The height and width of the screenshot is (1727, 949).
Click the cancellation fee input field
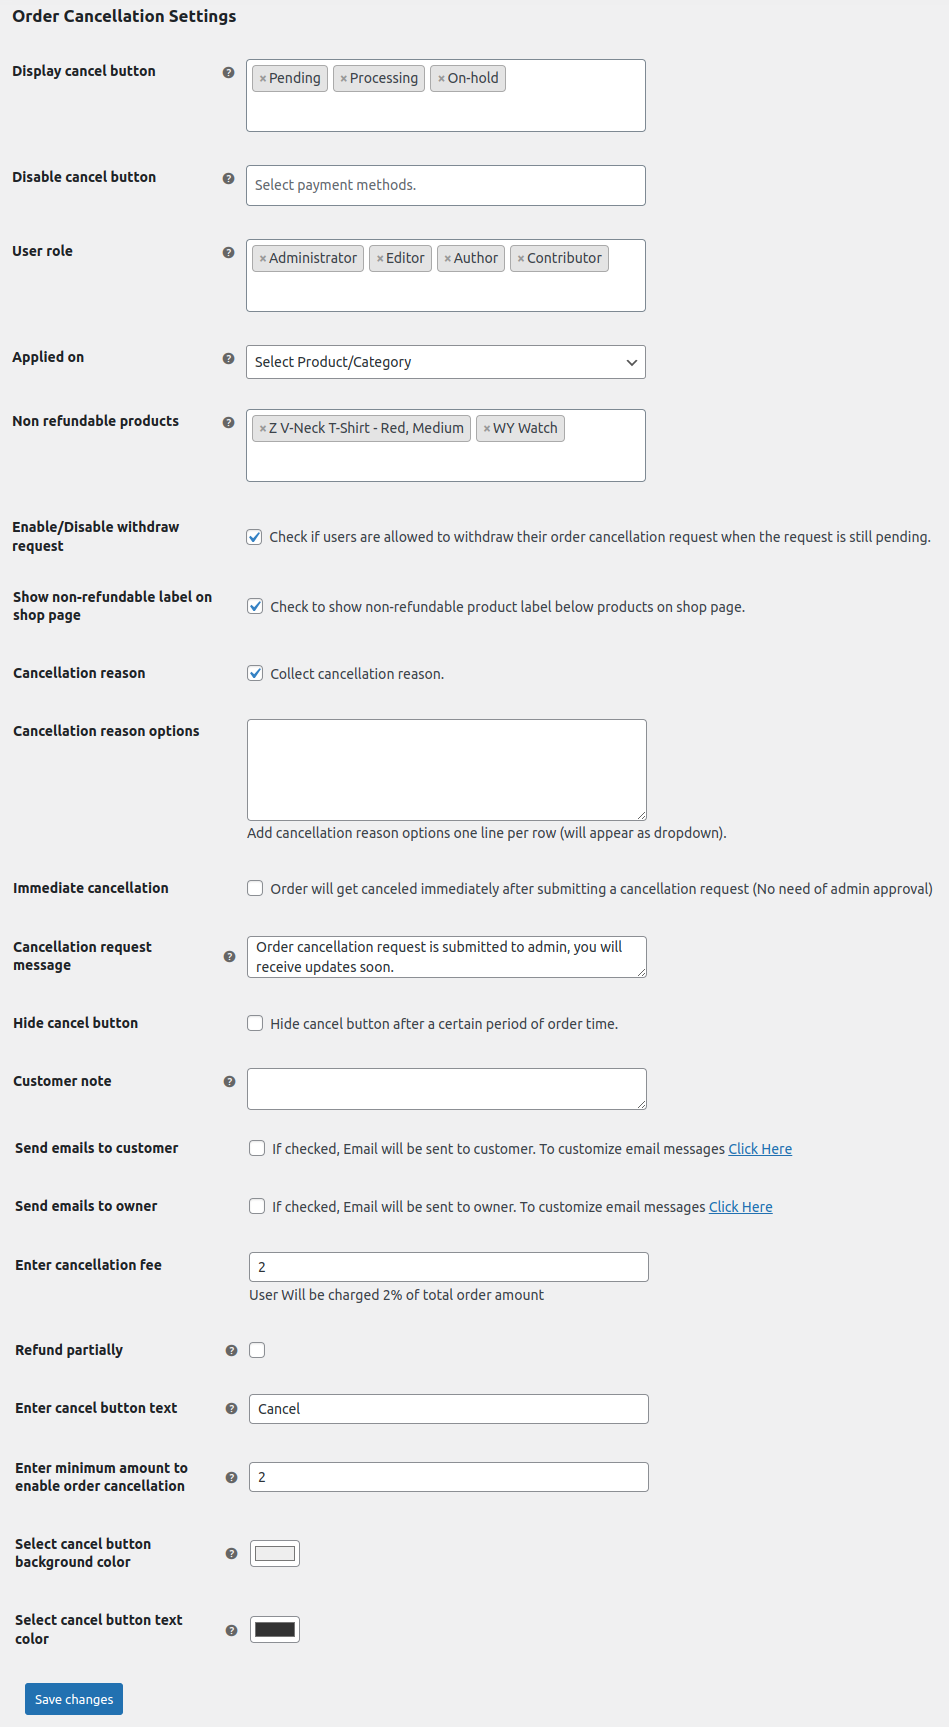click(x=447, y=1266)
